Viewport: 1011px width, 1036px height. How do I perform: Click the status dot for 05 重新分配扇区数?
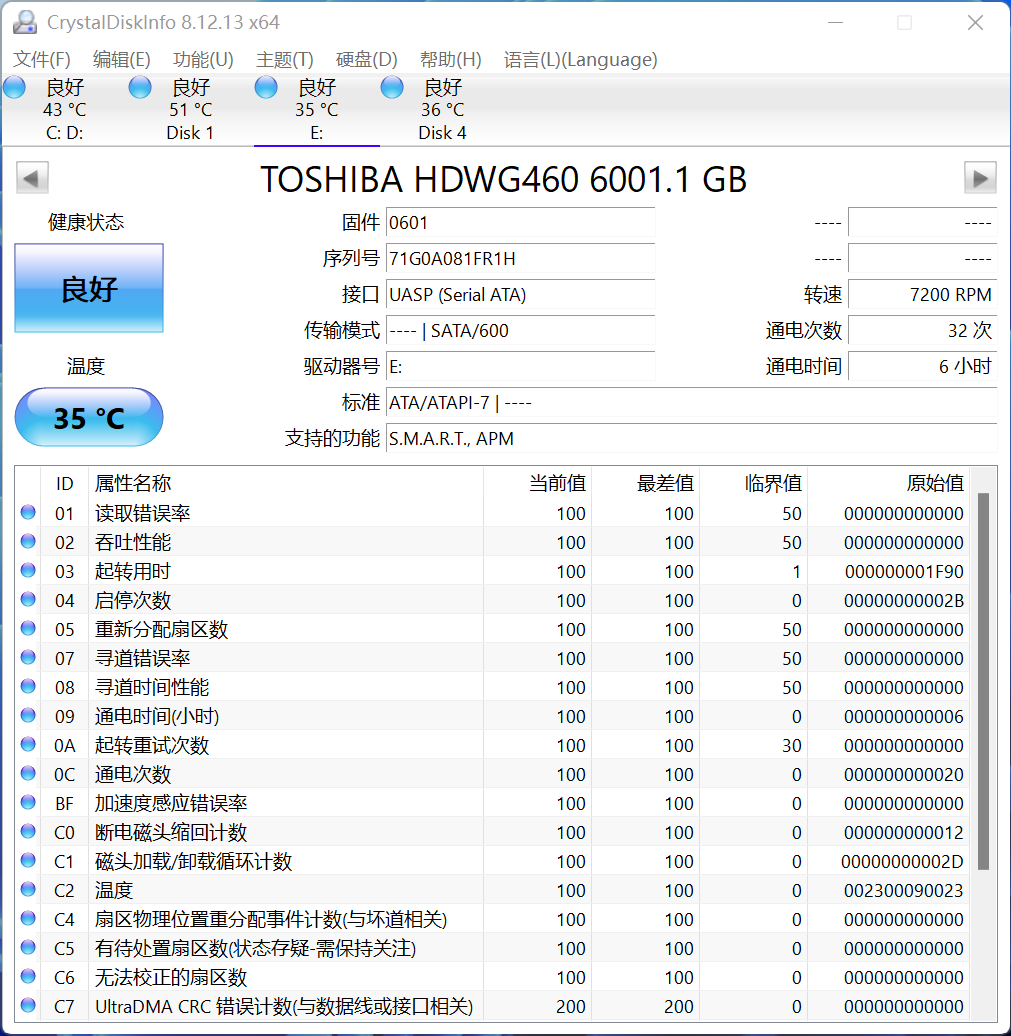pyautogui.click(x=28, y=628)
